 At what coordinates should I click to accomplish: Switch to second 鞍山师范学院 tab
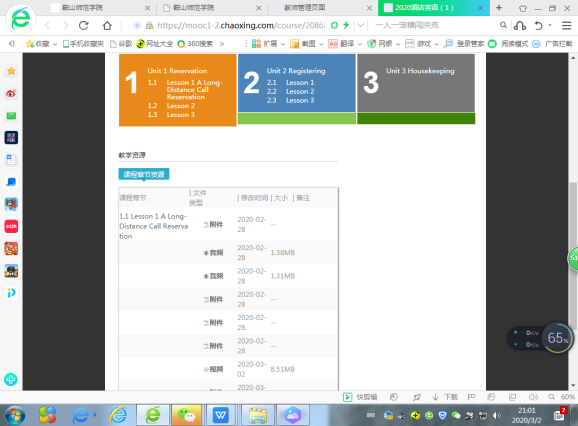click(x=212, y=8)
